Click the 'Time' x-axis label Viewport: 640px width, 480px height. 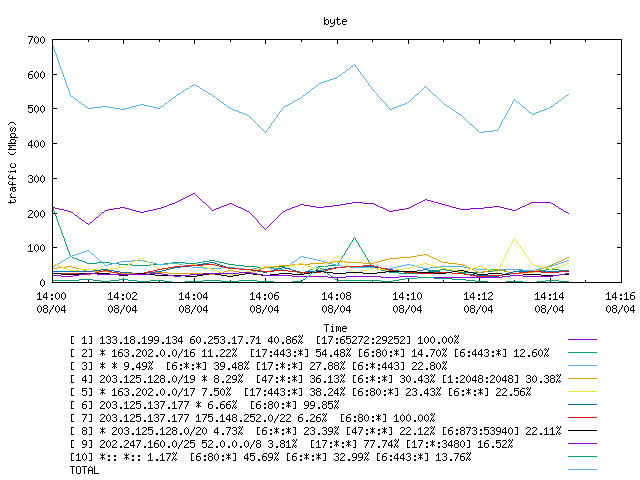[x=335, y=328]
